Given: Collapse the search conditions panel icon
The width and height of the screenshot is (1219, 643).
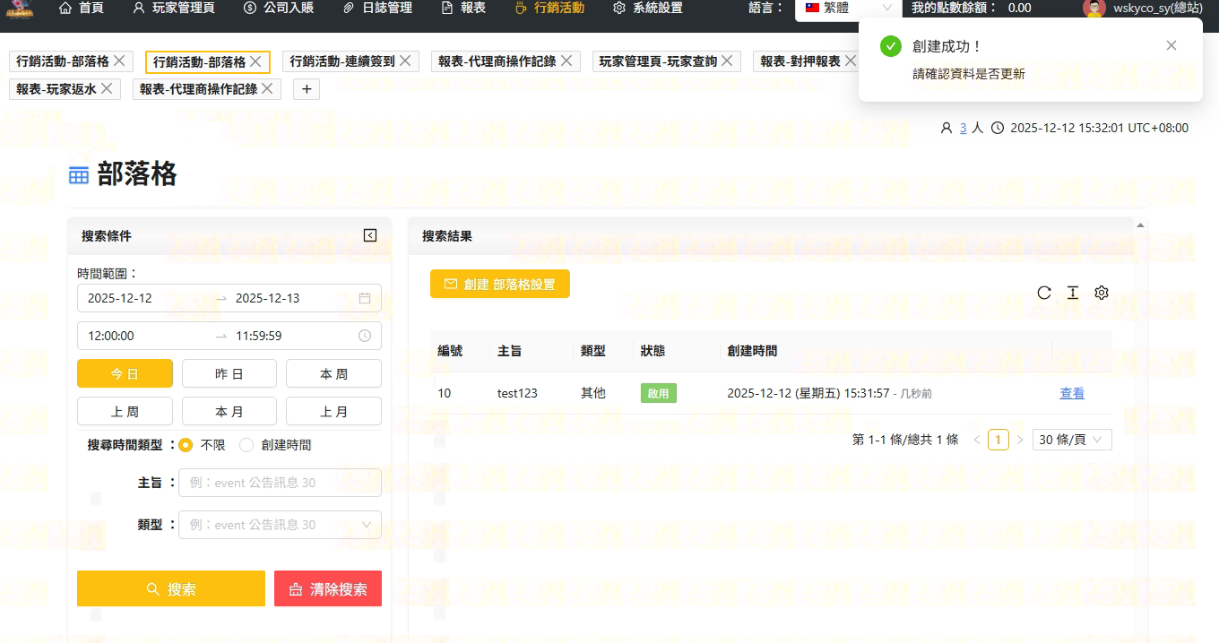Looking at the screenshot, I should pos(370,236).
